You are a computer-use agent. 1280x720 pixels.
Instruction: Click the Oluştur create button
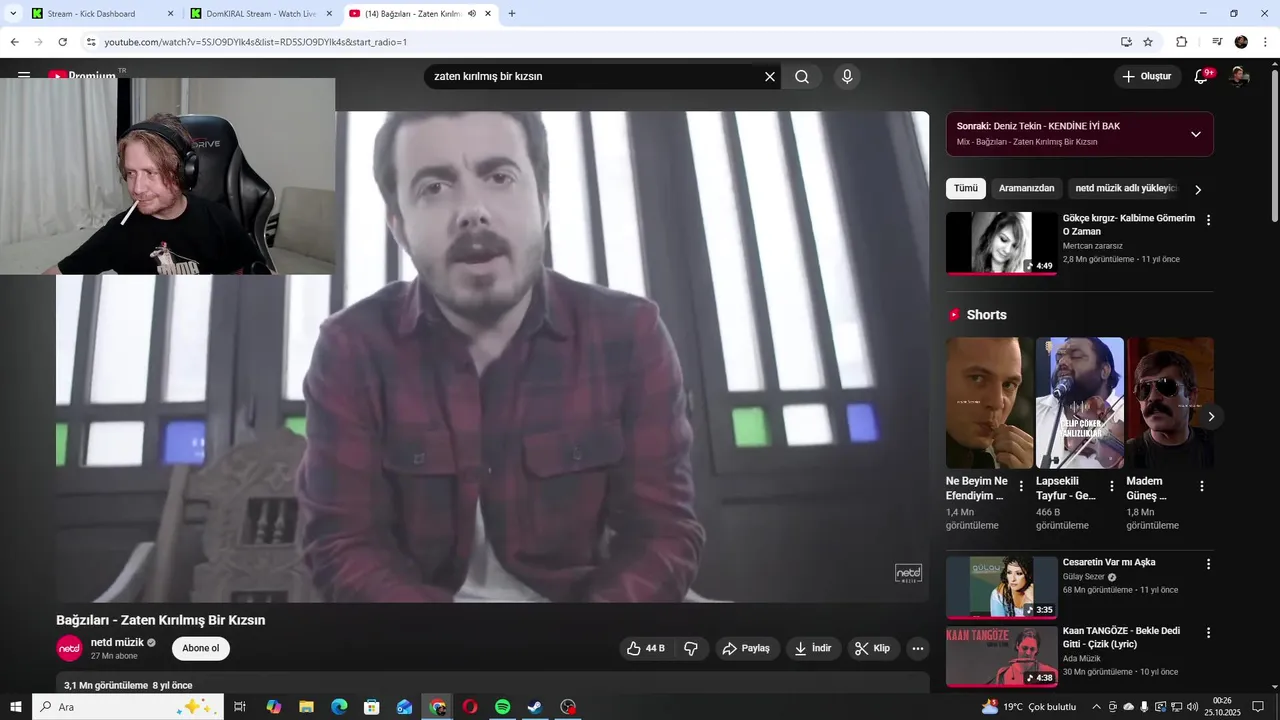1147,77
